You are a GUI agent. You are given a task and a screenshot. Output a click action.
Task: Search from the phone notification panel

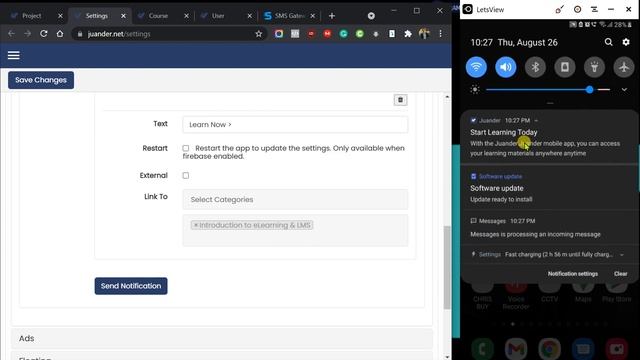608,42
